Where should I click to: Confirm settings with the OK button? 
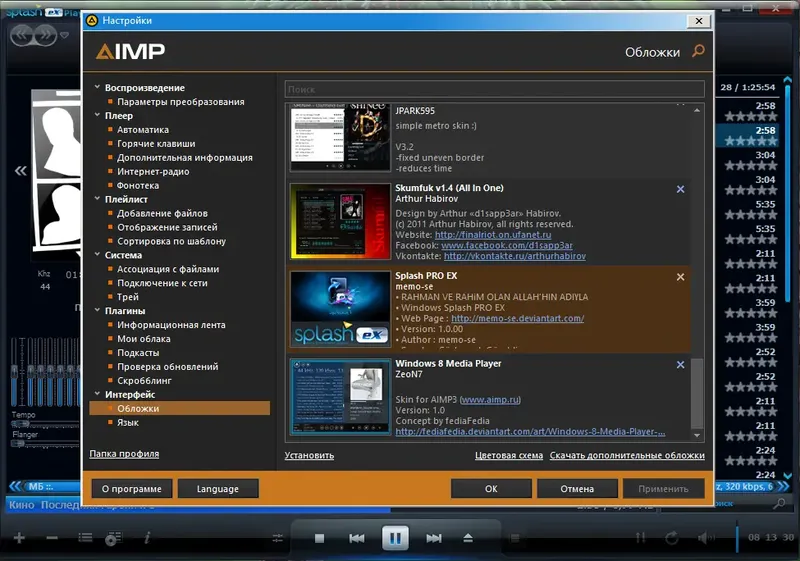(491, 489)
